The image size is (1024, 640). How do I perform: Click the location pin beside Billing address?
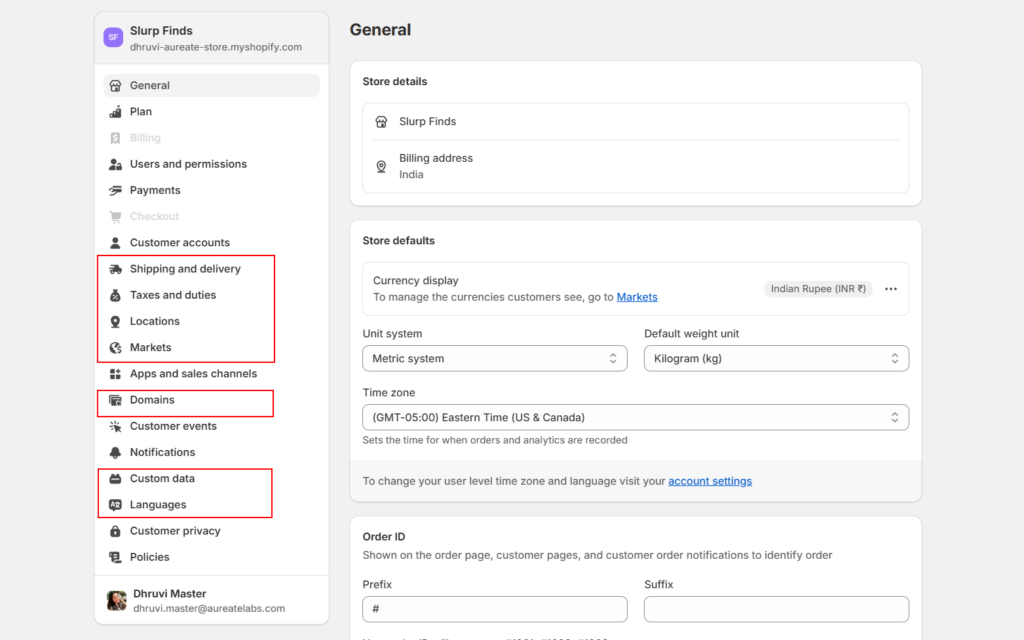(381, 167)
